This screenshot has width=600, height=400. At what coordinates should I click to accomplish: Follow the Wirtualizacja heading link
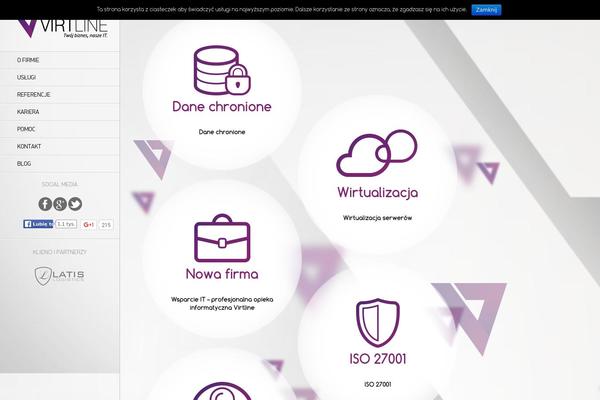coord(378,192)
